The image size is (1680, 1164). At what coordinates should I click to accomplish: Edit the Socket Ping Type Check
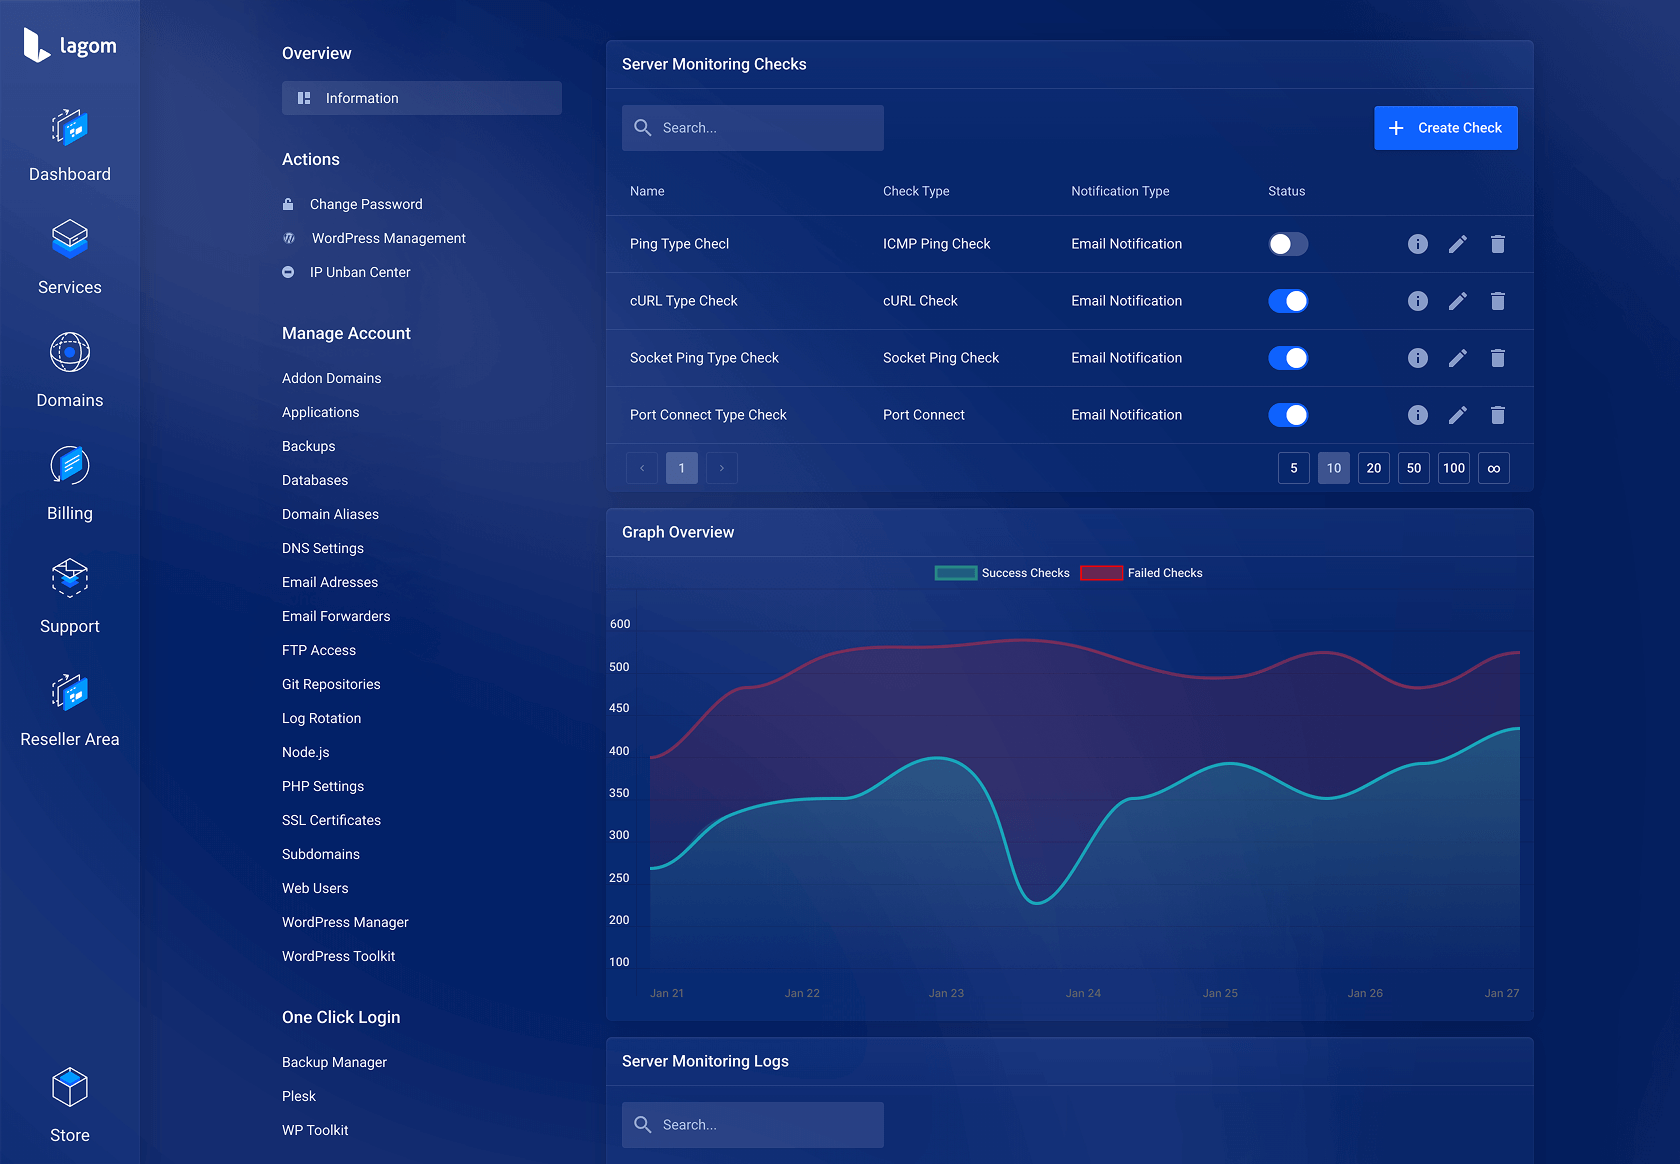point(1458,358)
